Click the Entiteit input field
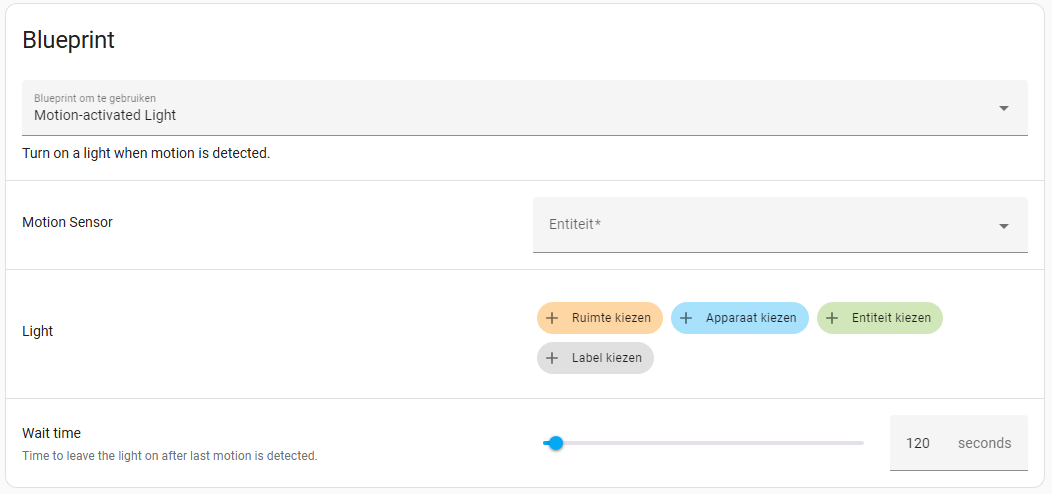This screenshot has height=494, width=1052. tap(780, 225)
